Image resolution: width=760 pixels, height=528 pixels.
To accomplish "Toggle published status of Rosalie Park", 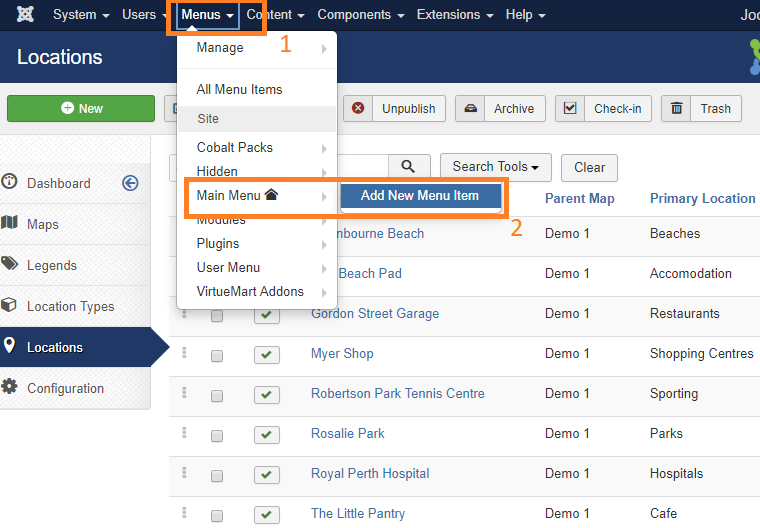I will (x=267, y=435).
